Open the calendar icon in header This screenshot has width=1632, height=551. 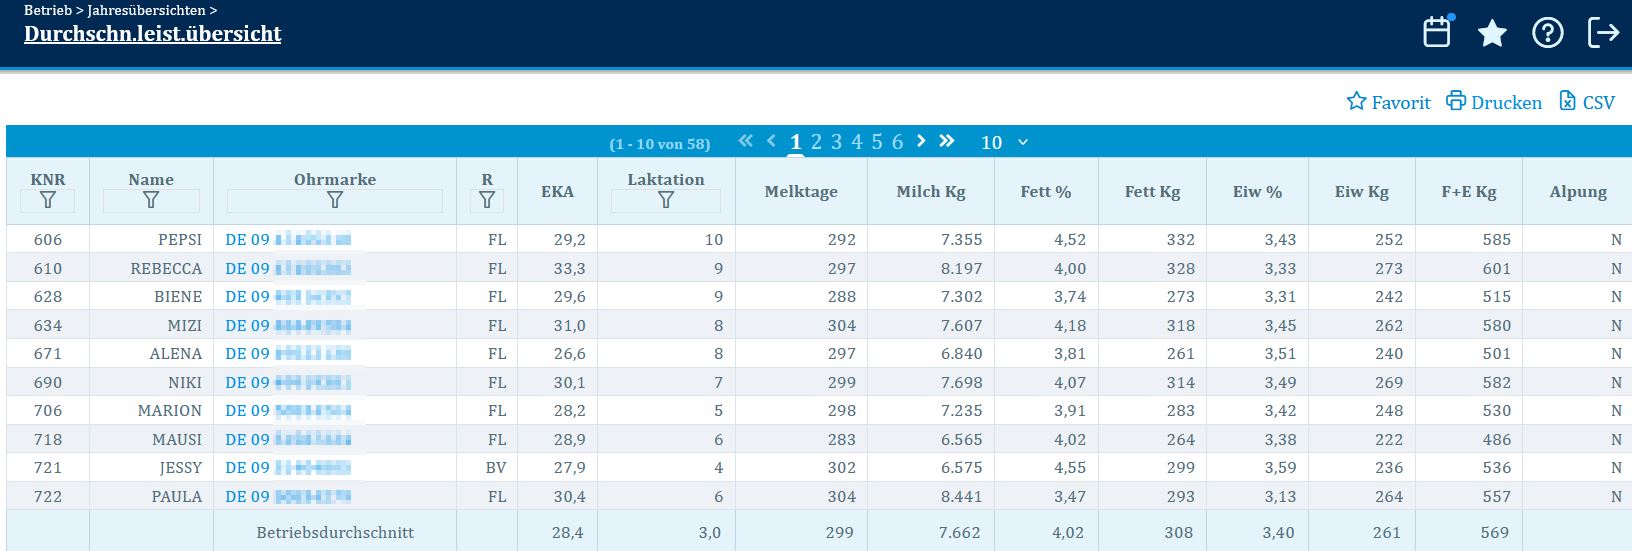1437,33
